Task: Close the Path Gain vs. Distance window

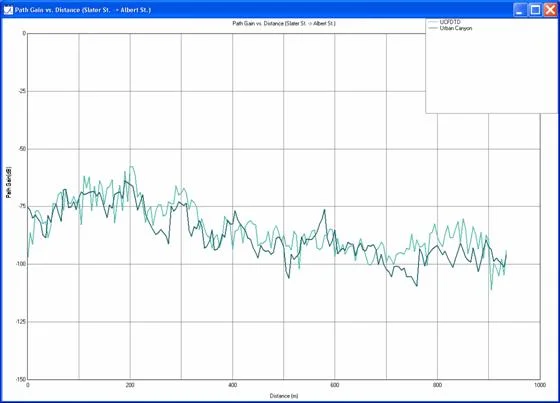Action: tap(550, 10)
